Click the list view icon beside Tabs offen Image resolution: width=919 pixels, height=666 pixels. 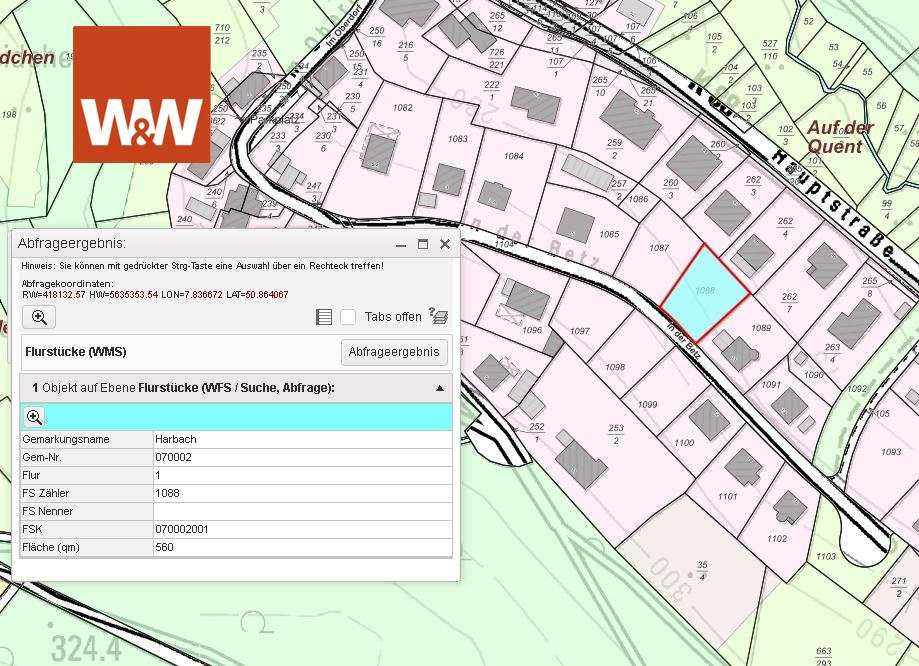point(322,317)
